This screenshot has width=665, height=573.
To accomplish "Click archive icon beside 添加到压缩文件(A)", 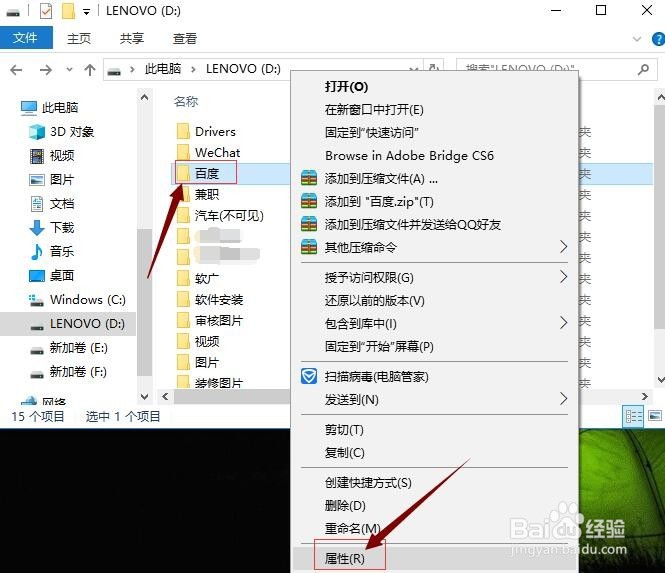I will coord(309,178).
